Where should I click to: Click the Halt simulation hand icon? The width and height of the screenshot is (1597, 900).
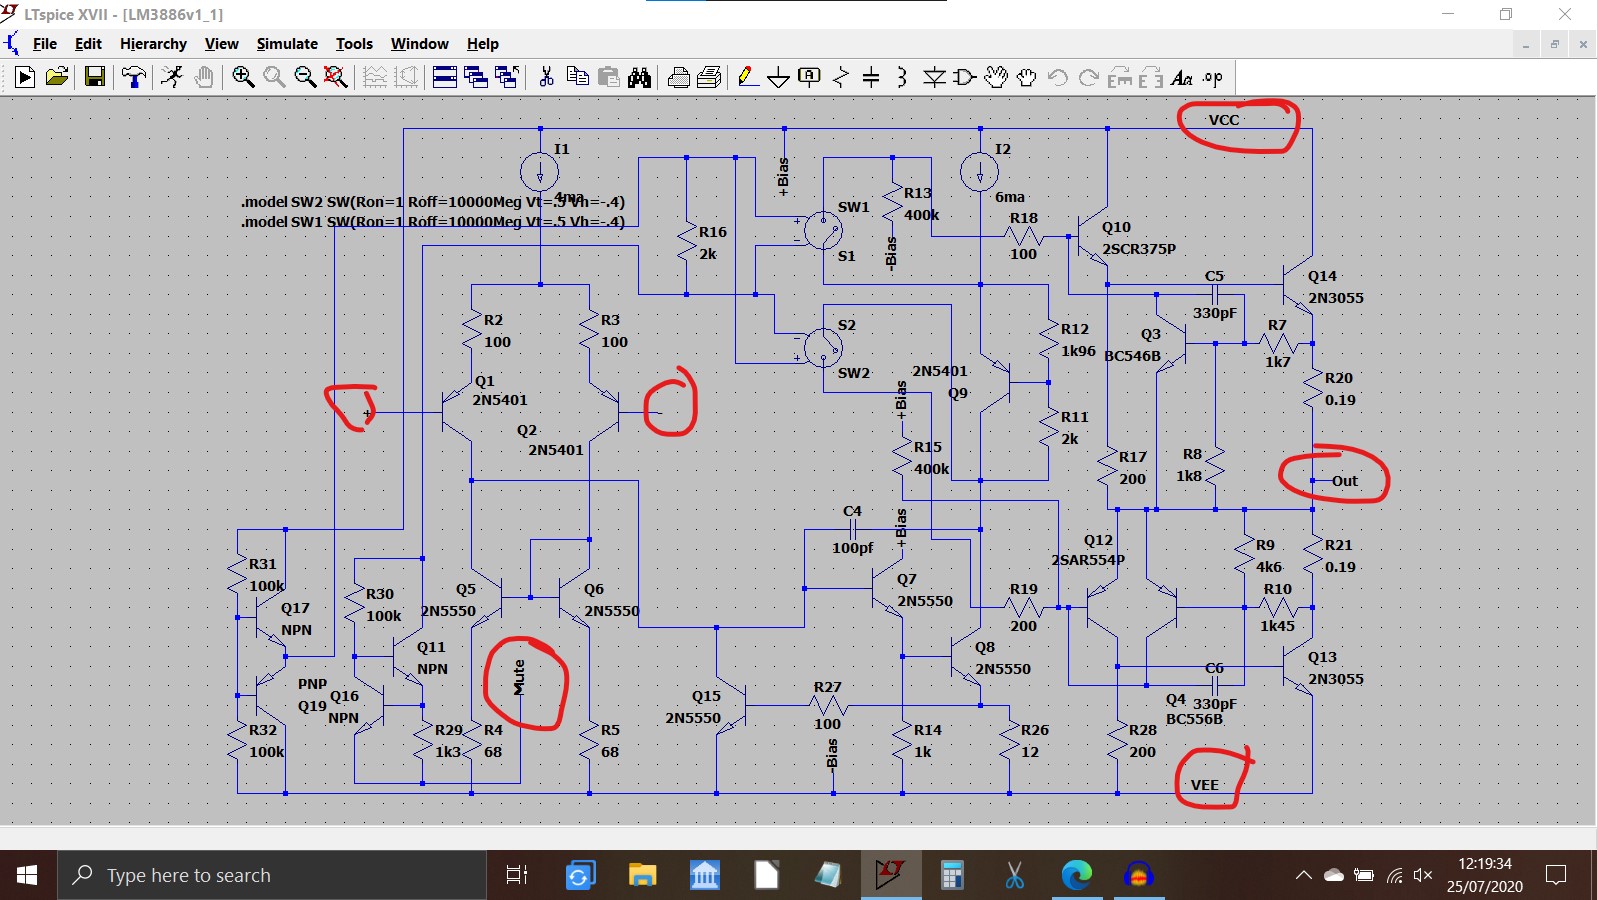204,77
